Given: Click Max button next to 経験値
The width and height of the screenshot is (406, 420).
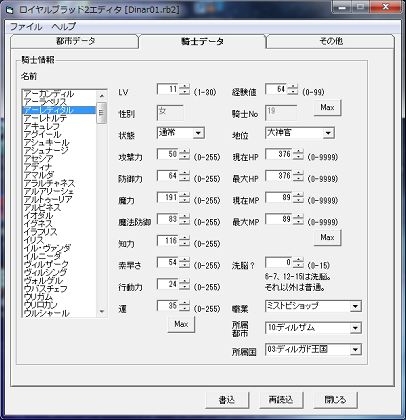Looking at the screenshot, I should point(327,108).
